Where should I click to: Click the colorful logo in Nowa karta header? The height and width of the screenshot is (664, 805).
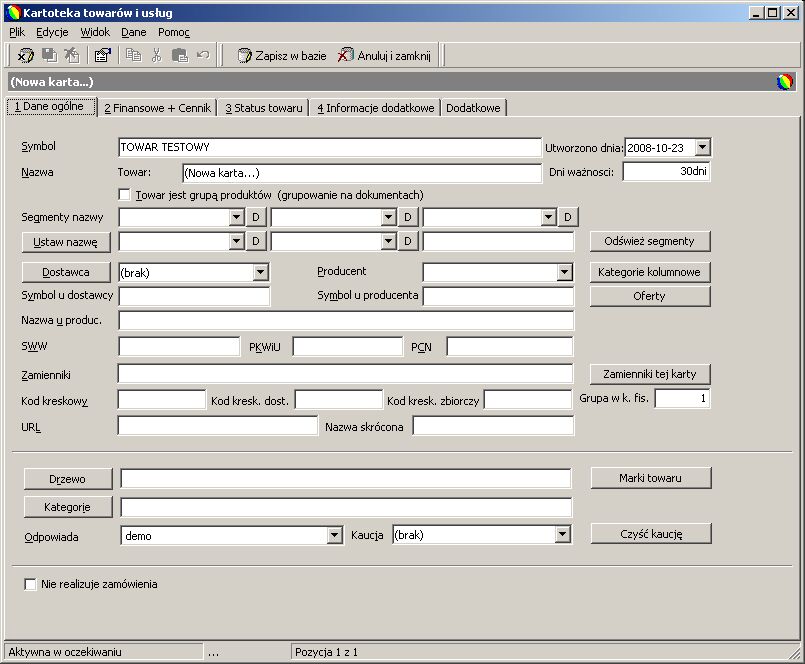tap(784, 82)
